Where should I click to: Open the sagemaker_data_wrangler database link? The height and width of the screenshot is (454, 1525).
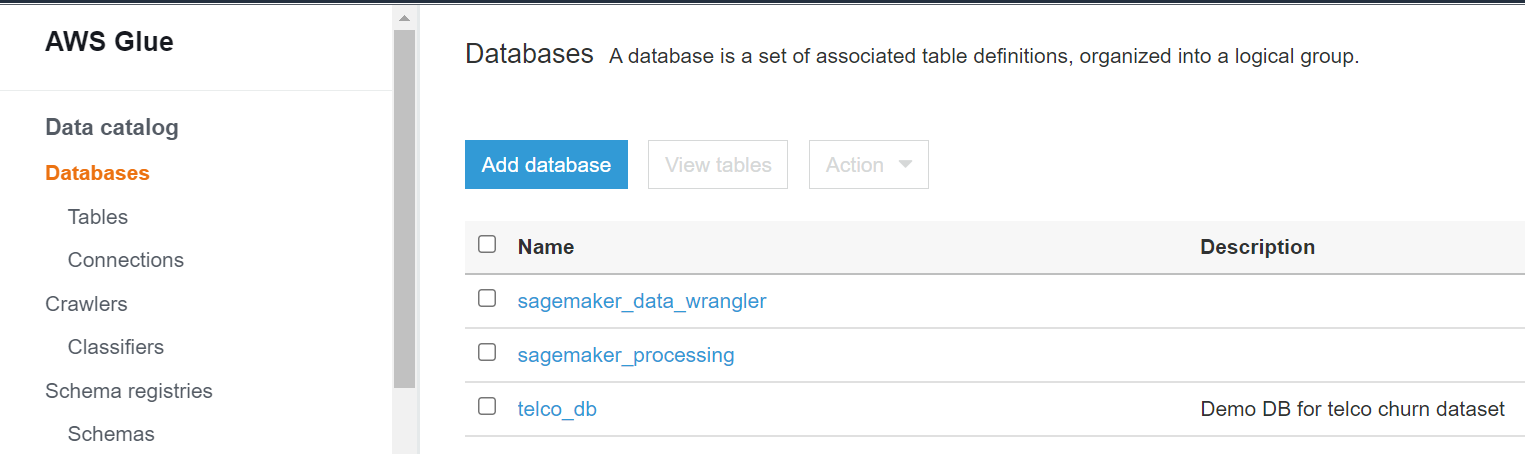pos(642,301)
